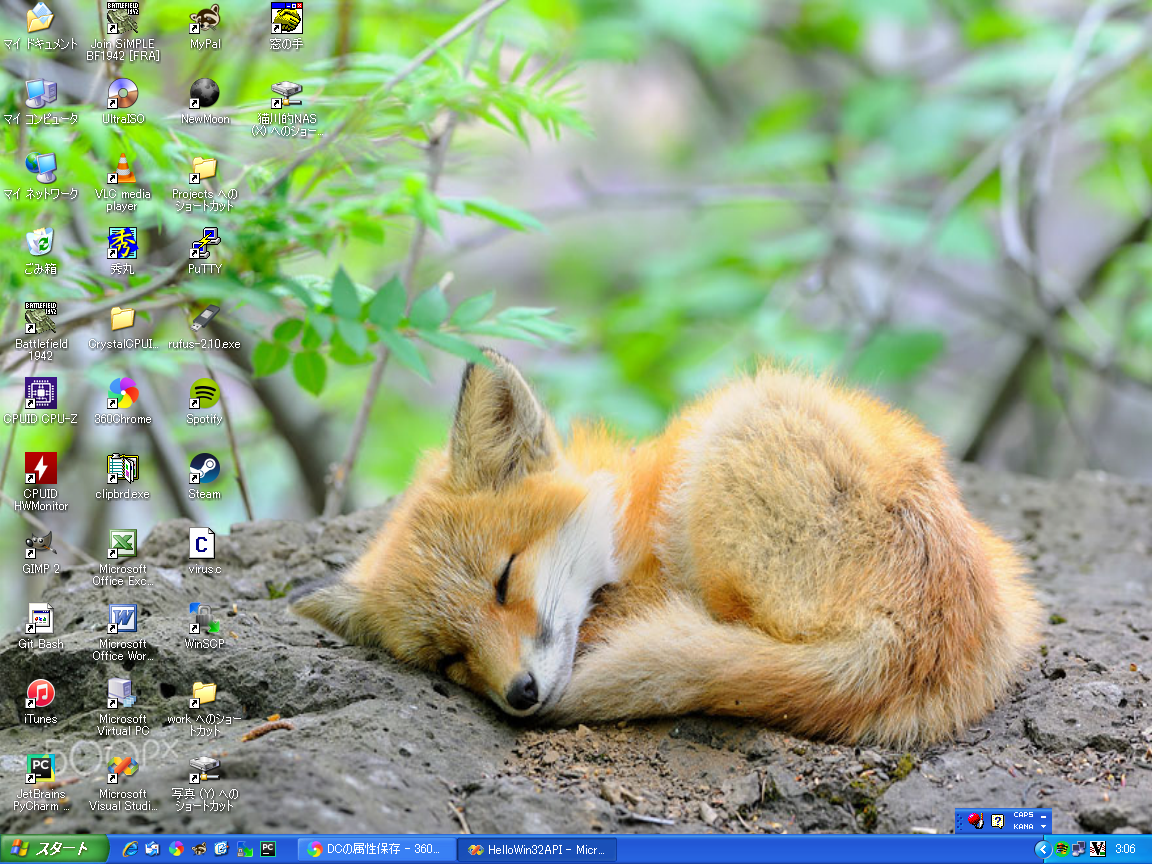Select the MyPal desktop shortcut
The width and height of the screenshot is (1152, 864).
[205, 26]
